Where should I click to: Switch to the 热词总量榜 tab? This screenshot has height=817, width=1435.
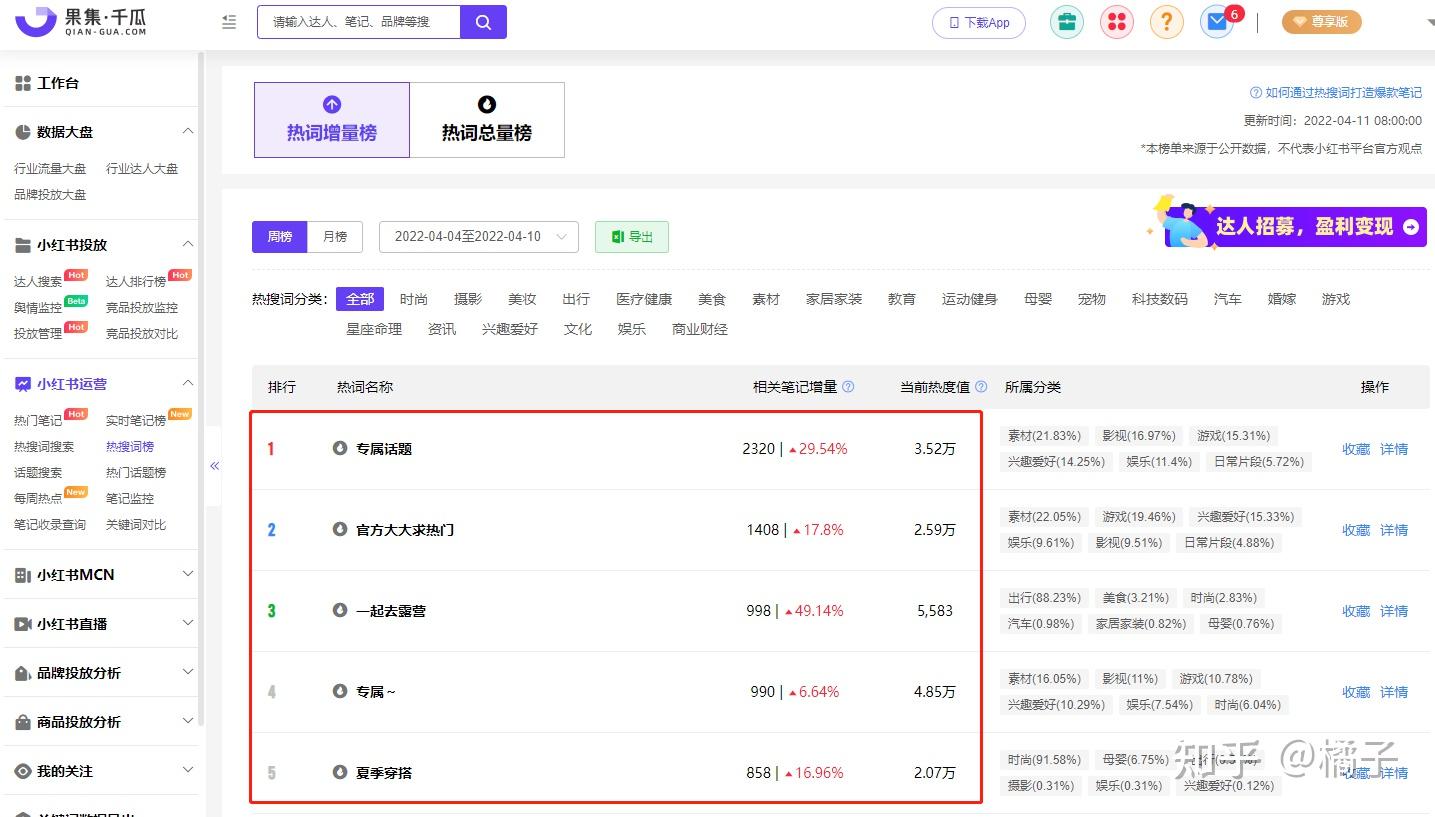point(487,120)
